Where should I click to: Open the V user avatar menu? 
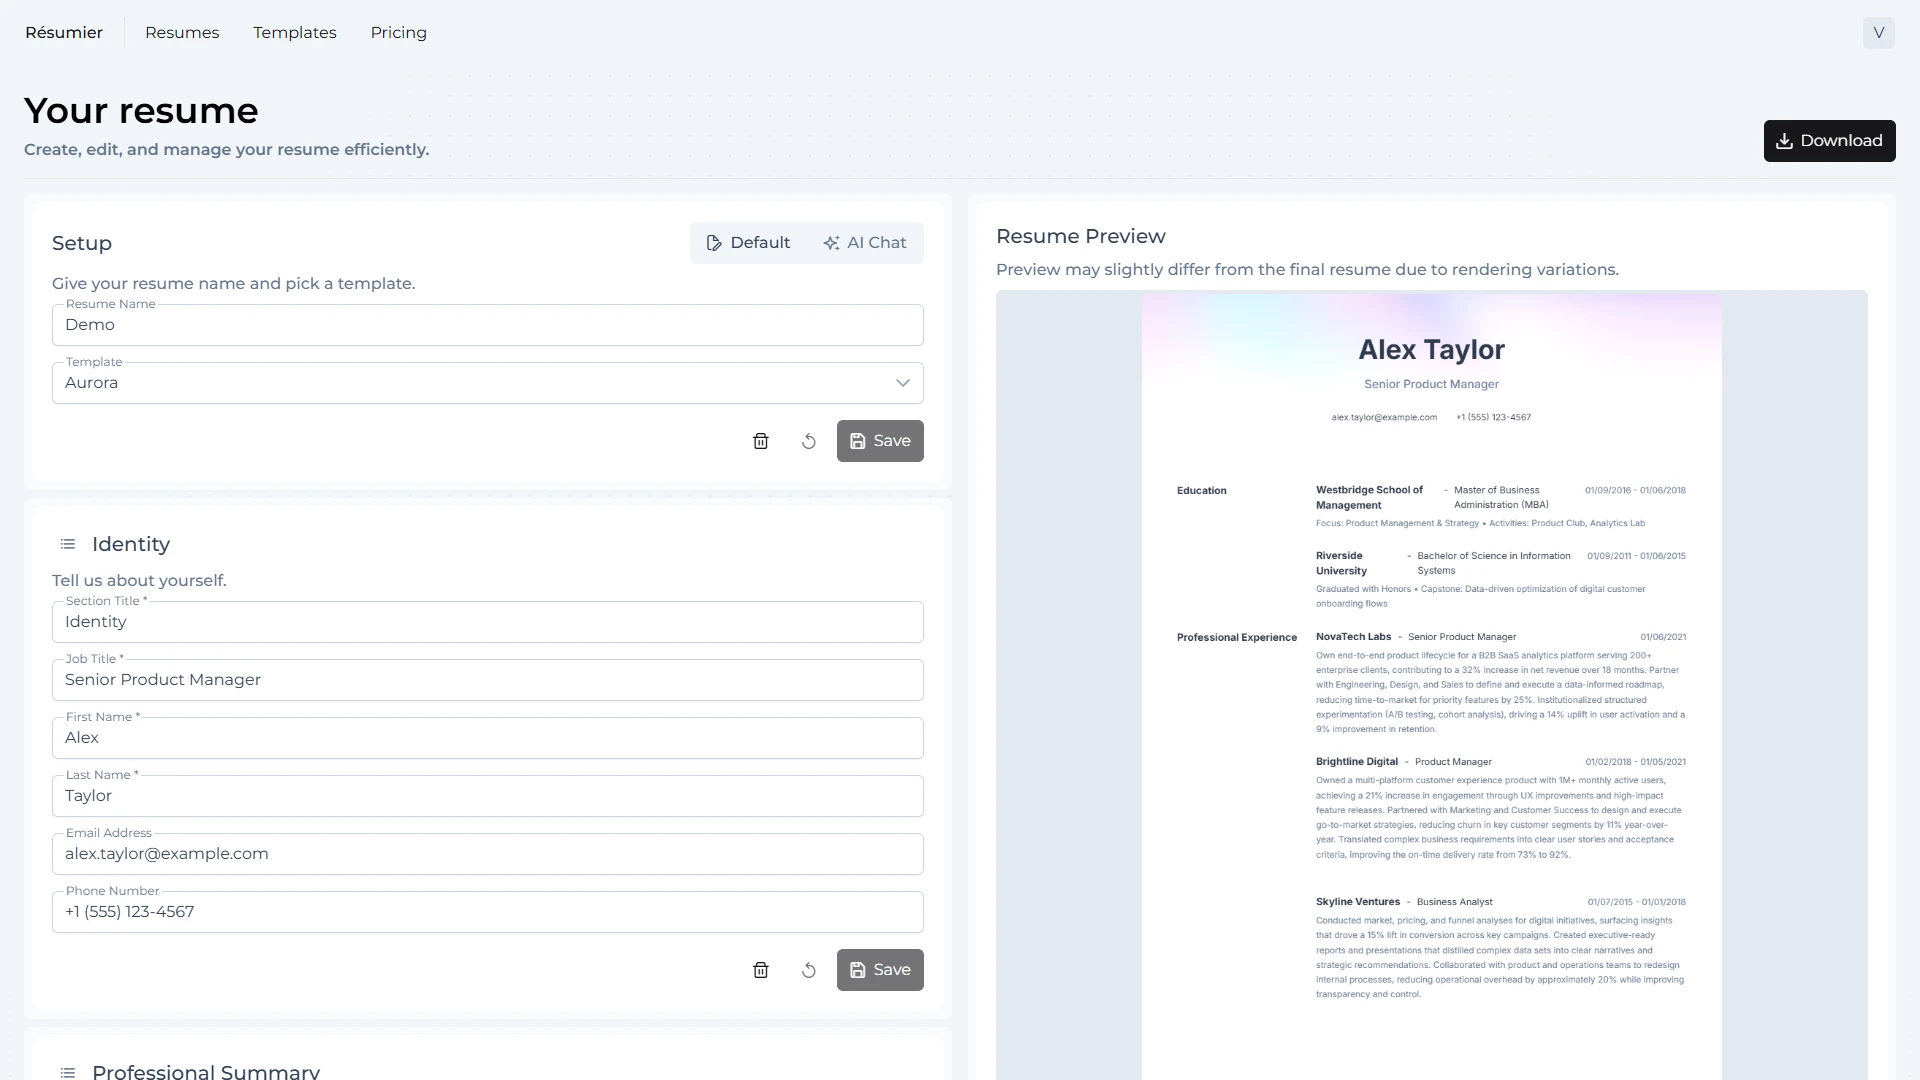pyautogui.click(x=1878, y=33)
